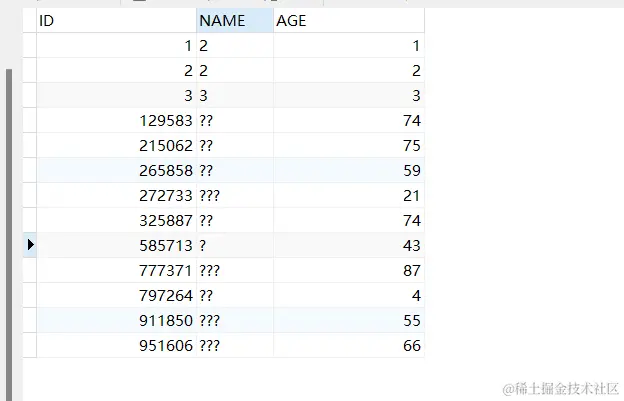Viewport: 624px width, 401px height.
Task: Select ID cell 585713
Action: [x=116, y=245]
